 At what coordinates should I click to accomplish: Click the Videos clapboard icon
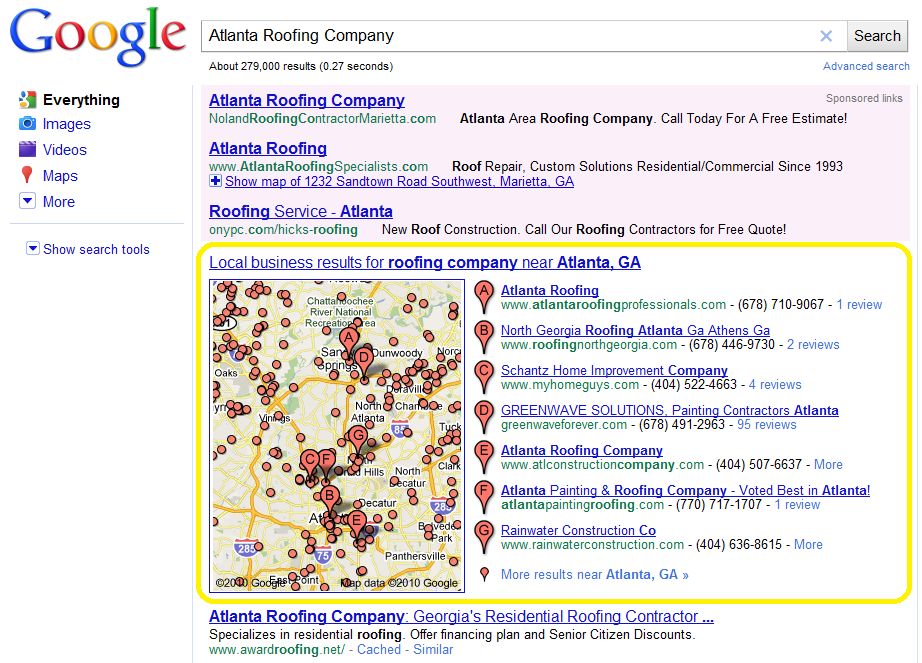[27, 149]
